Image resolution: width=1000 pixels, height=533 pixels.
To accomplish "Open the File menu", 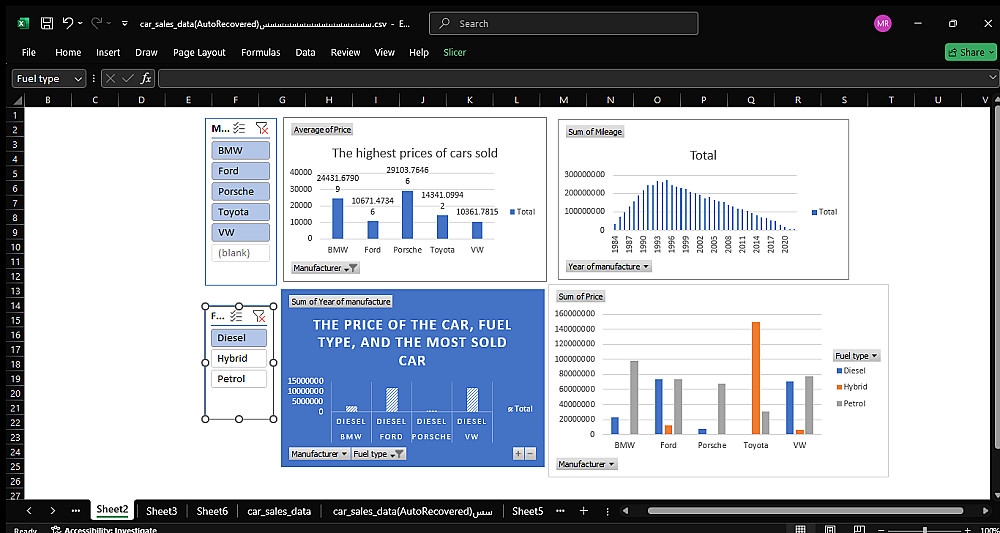I will tap(29, 52).
